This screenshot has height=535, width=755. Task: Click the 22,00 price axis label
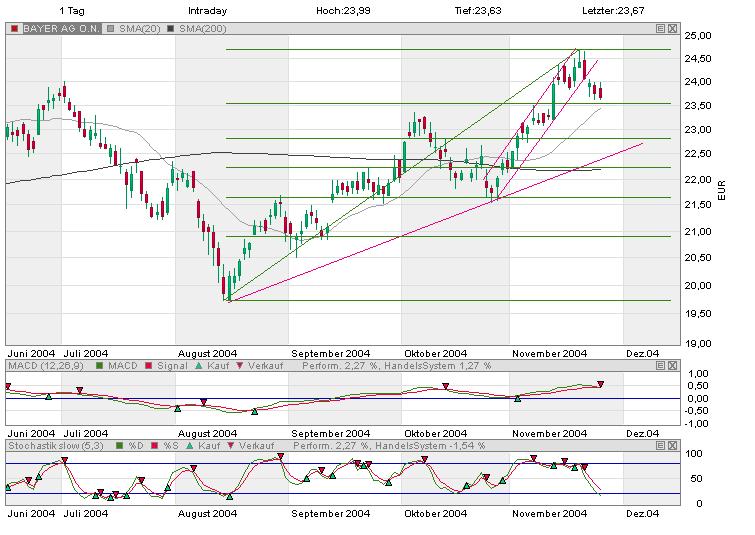coord(698,180)
